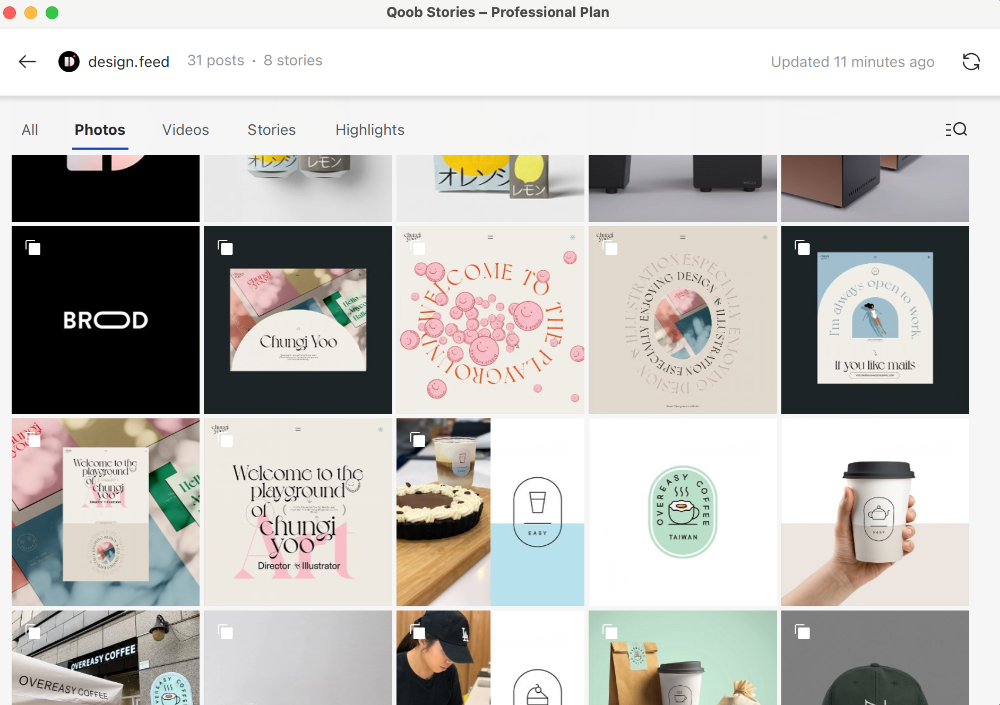Click the '8 stories' count text

click(293, 61)
